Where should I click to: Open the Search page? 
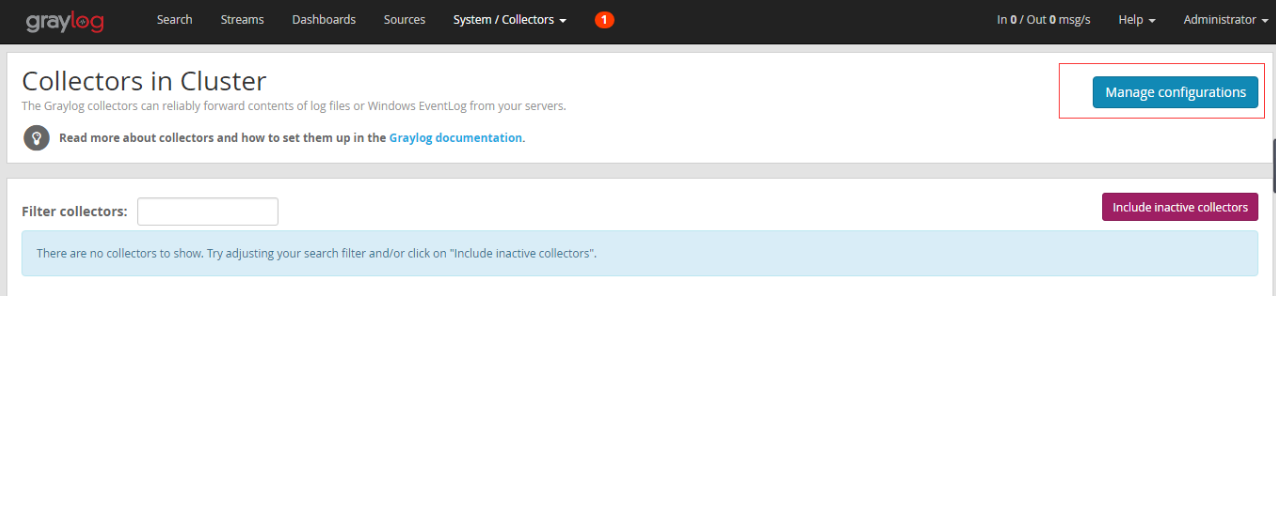174,20
